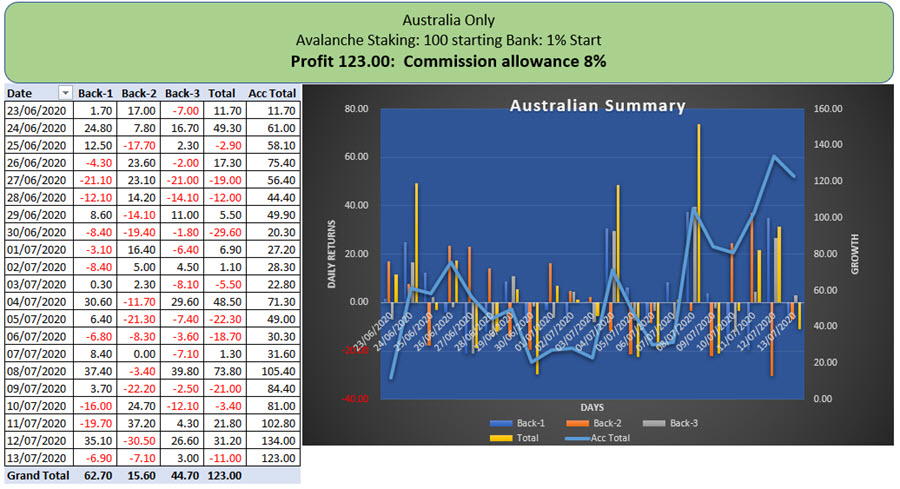Click the 23/06/2020 date cell
900x489 pixels.
click(x=37, y=110)
